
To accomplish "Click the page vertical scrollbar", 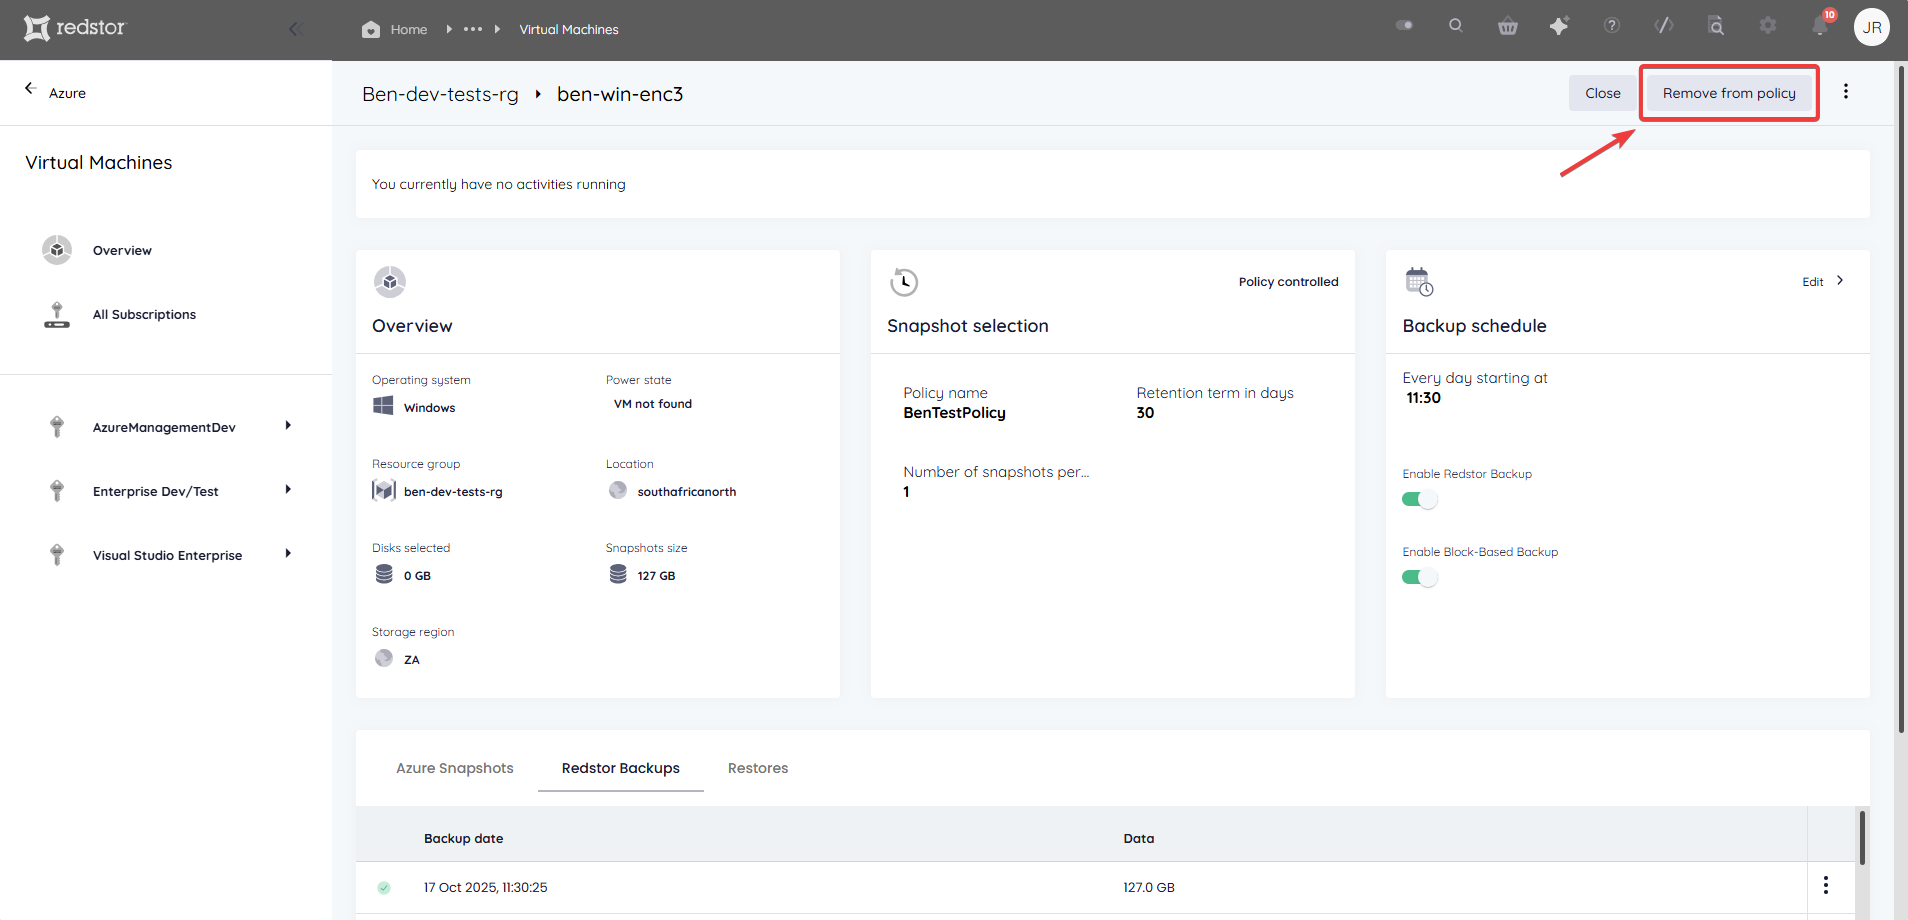I will pyautogui.click(x=1901, y=400).
